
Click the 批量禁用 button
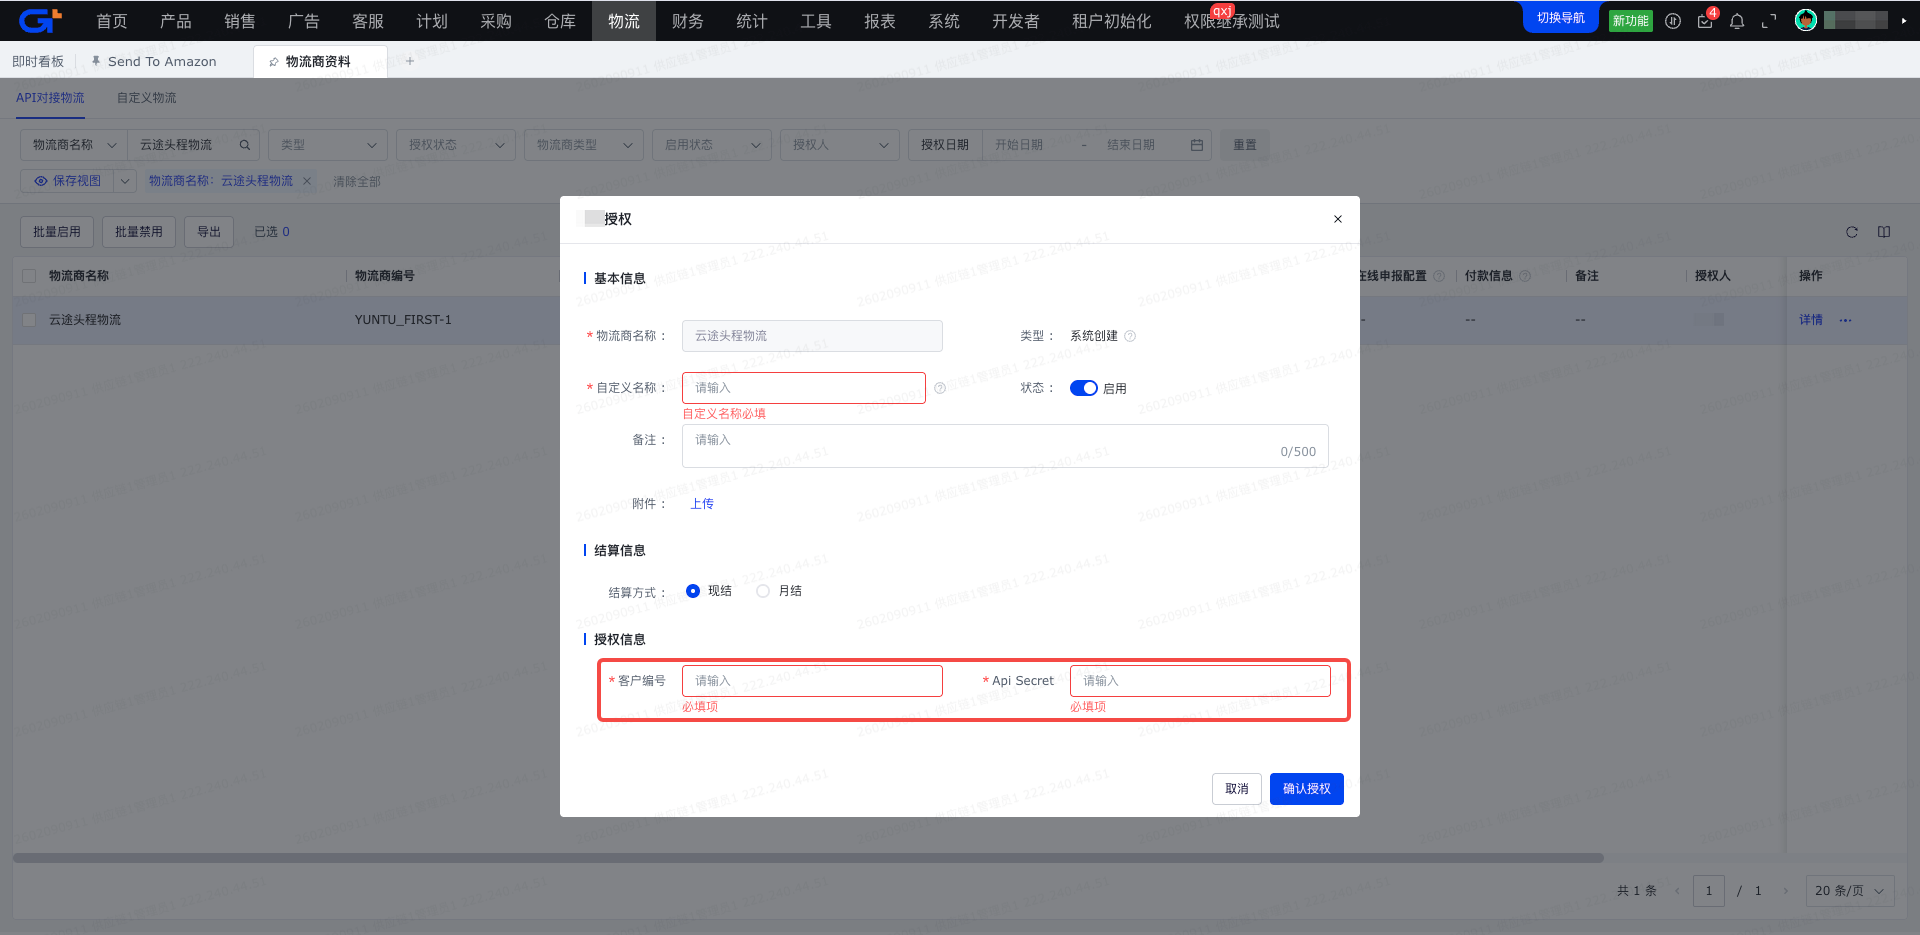(x=139, y=232)
